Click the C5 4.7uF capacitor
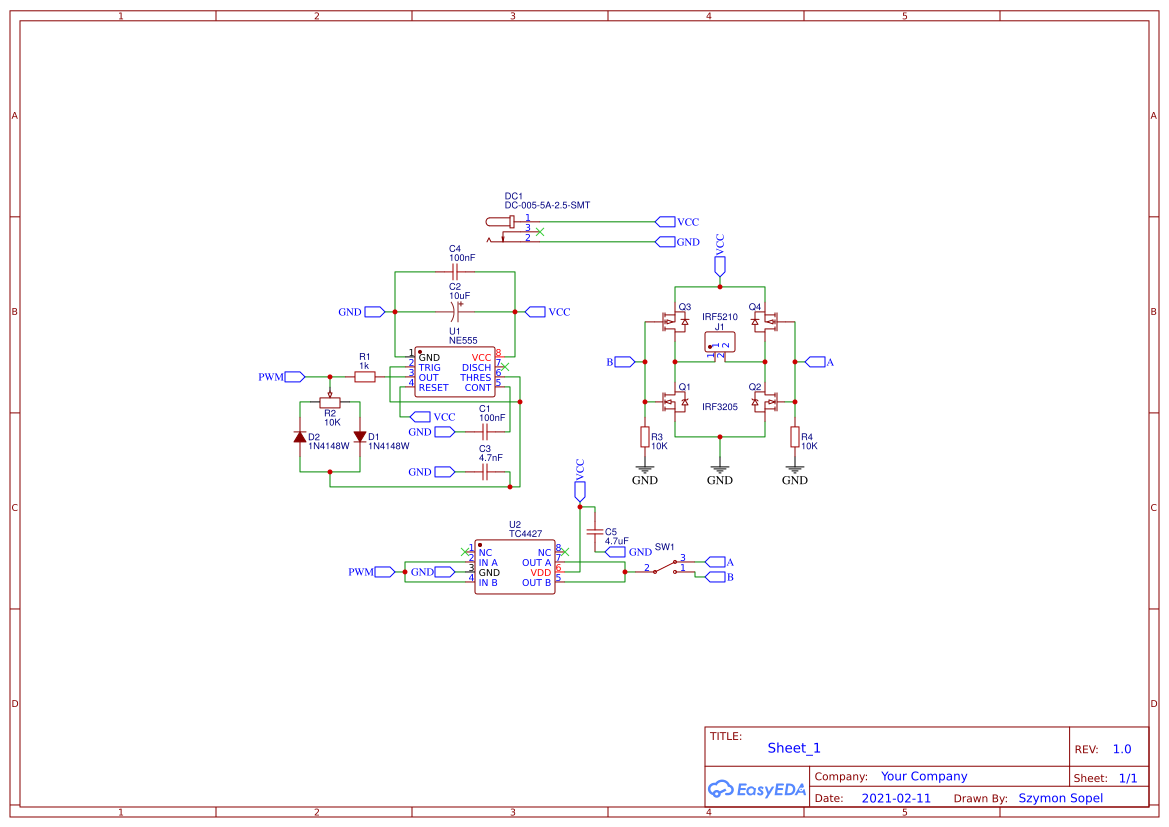Screen dimensions: 1169x827 point(595,531)
